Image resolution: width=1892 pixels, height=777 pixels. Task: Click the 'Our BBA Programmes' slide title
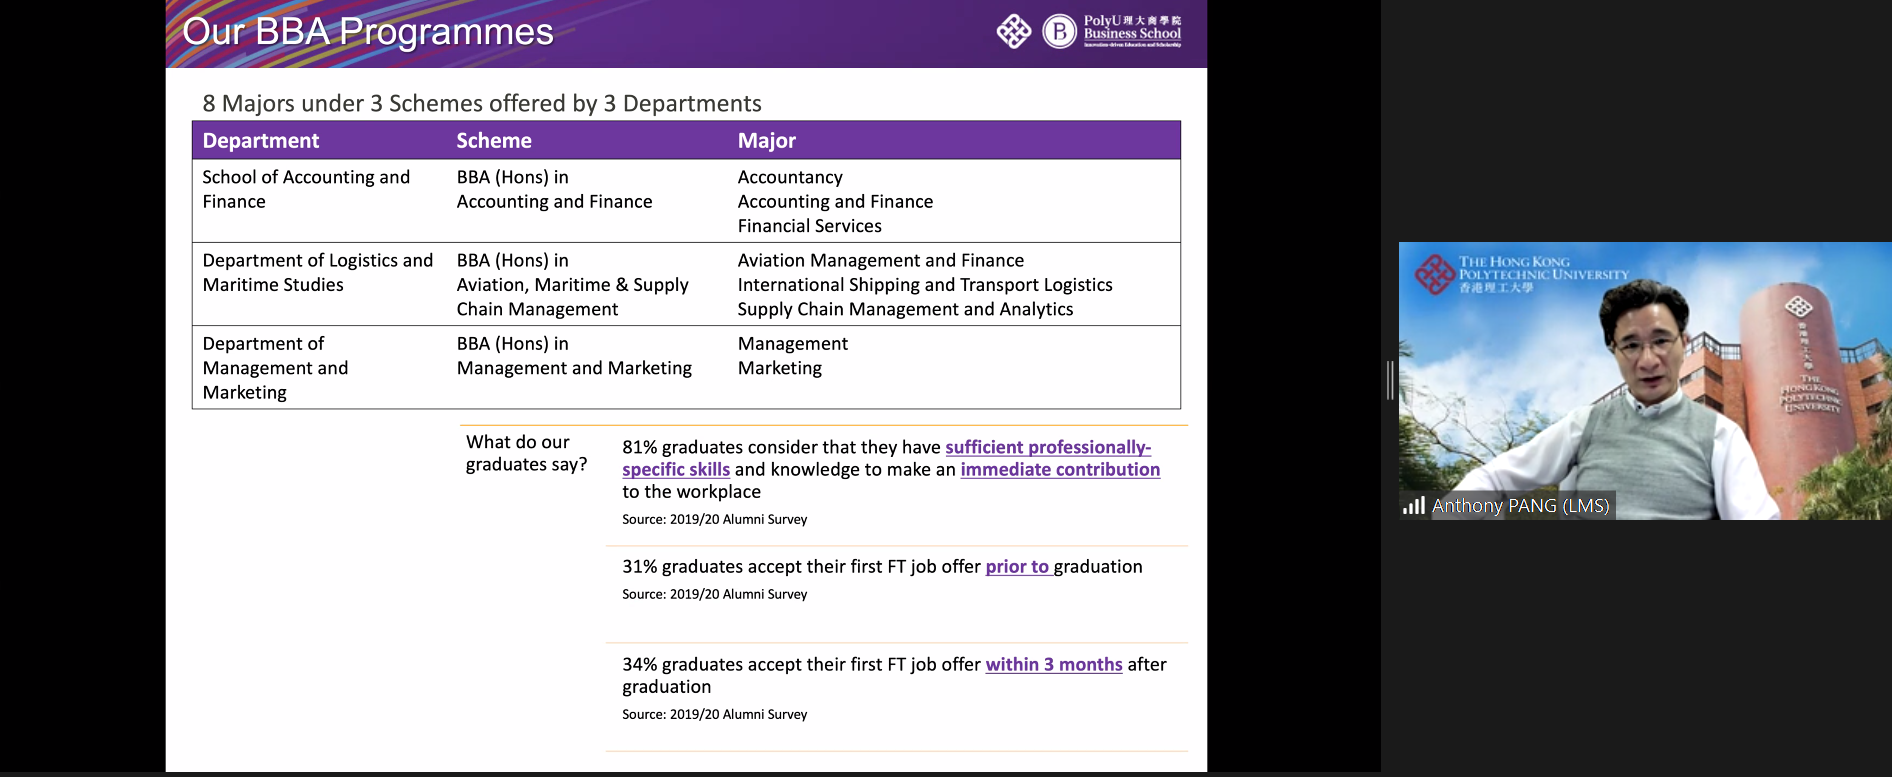pyautogui.click(x=368, y=32)
